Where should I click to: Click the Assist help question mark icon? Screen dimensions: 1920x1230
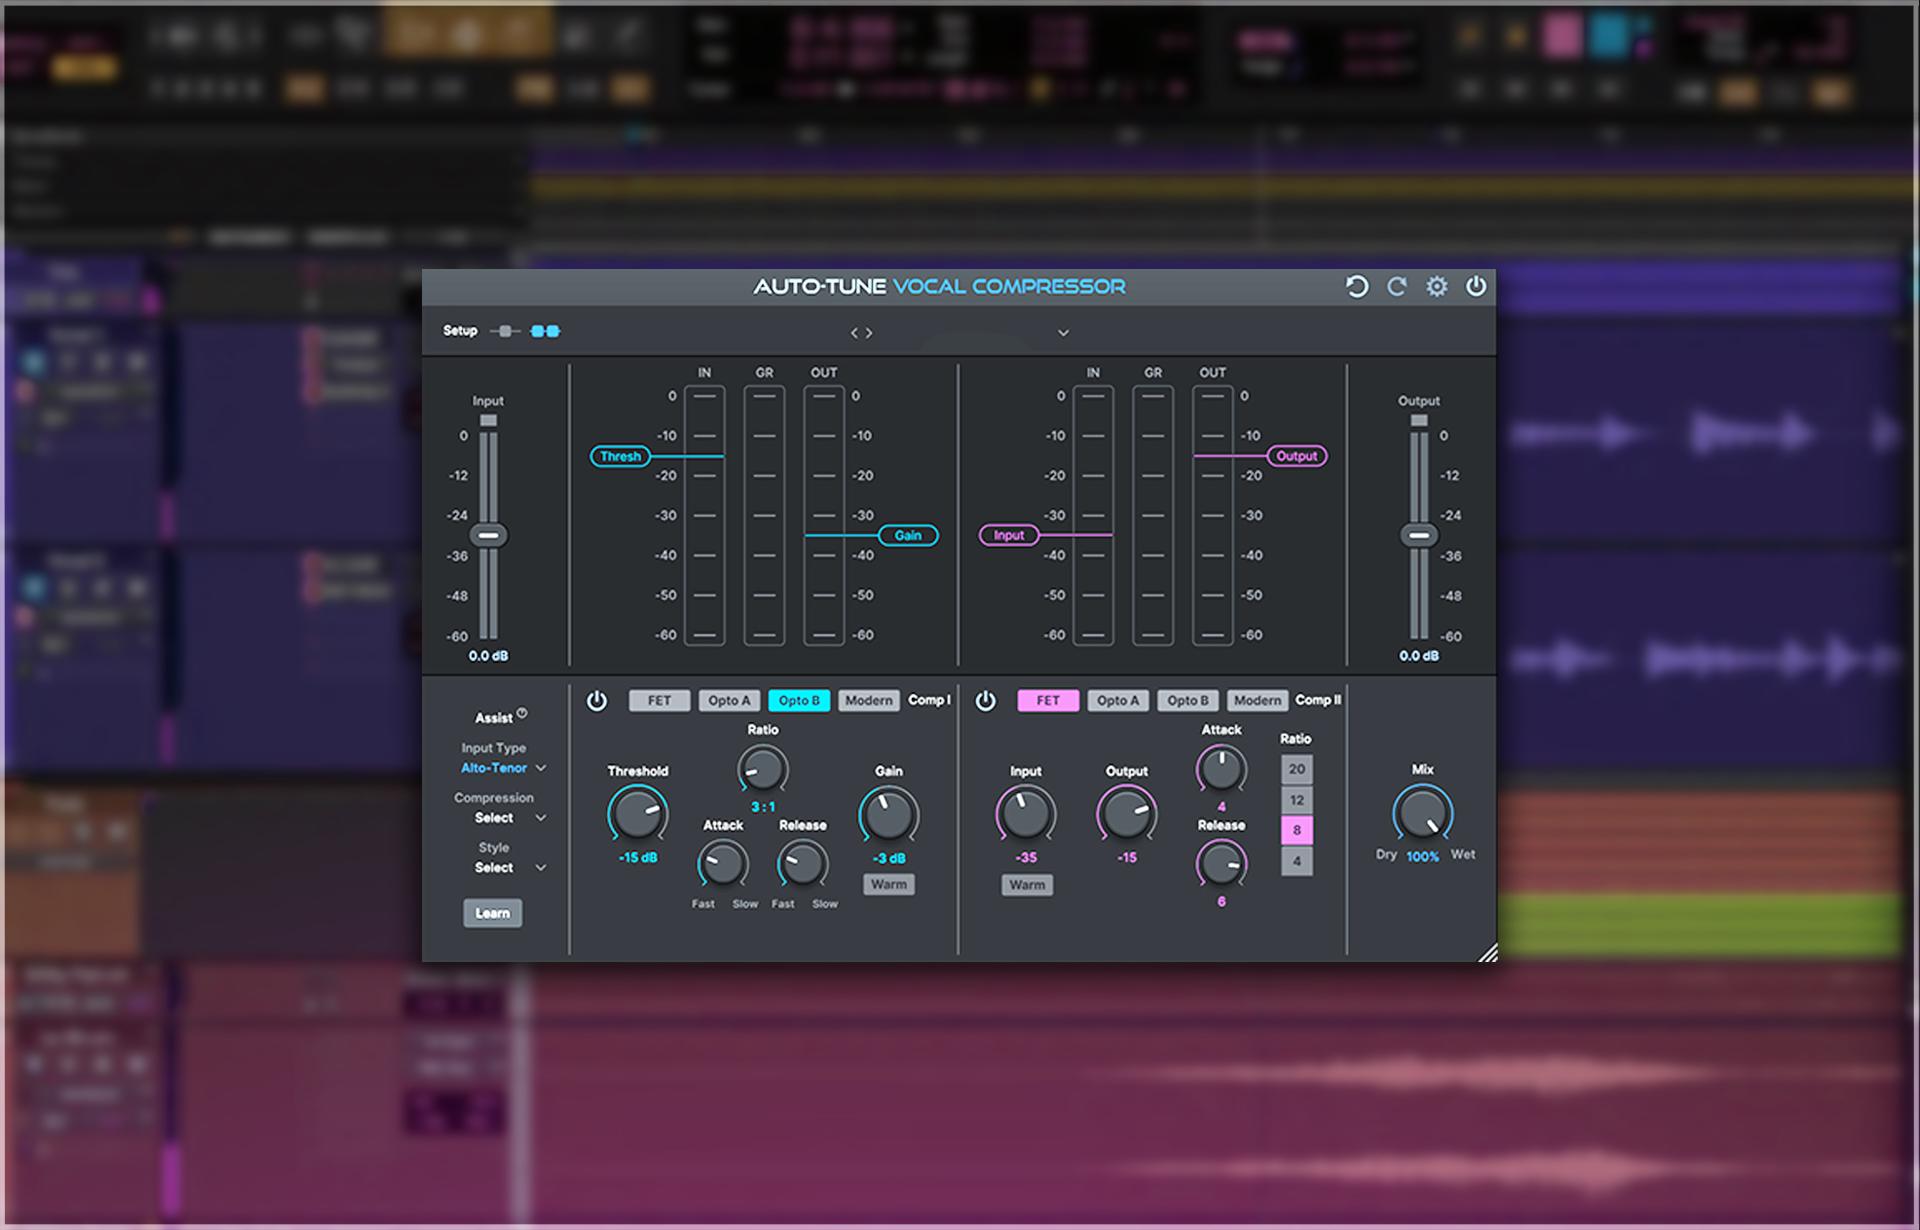click(x=522, y=713)
